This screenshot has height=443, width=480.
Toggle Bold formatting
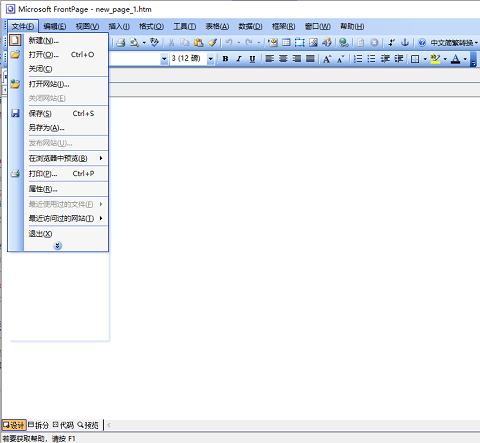(x=225, y=59)
